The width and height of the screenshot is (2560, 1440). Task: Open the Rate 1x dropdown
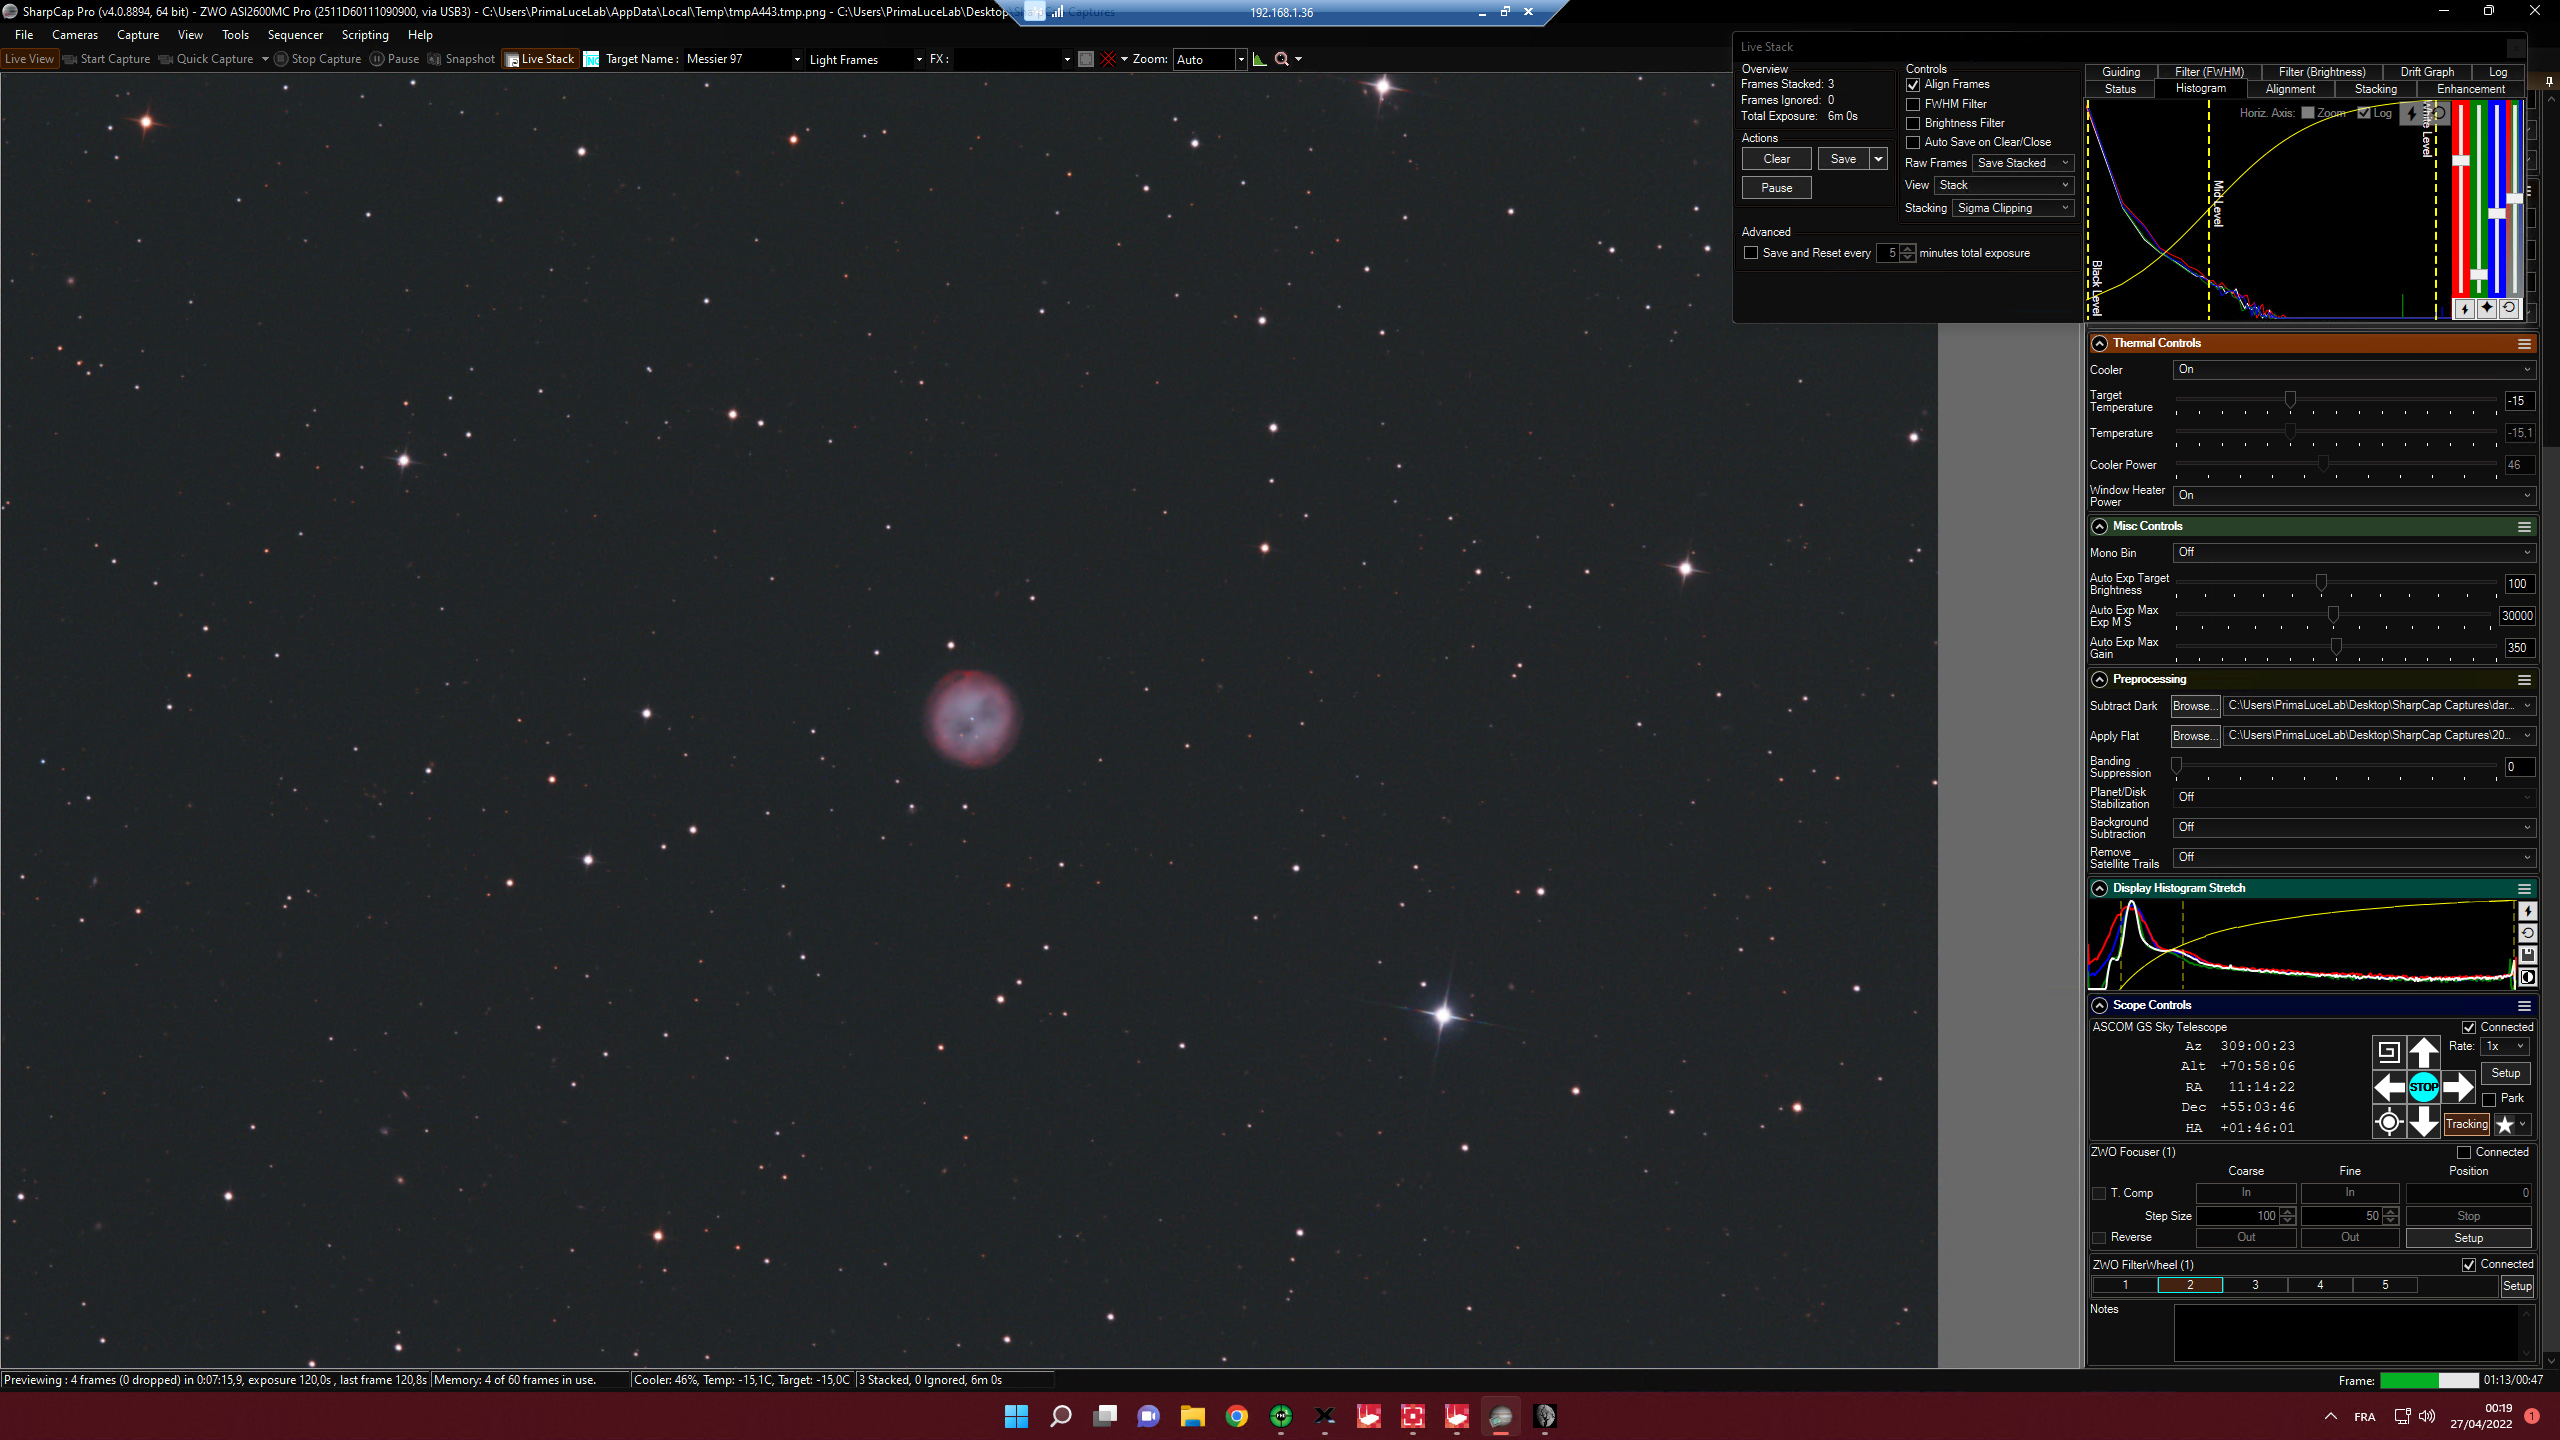2505,1046
